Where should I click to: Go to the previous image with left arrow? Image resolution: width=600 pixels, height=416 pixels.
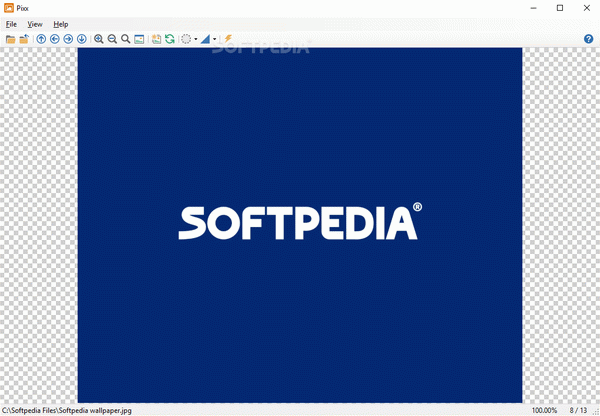55,39
